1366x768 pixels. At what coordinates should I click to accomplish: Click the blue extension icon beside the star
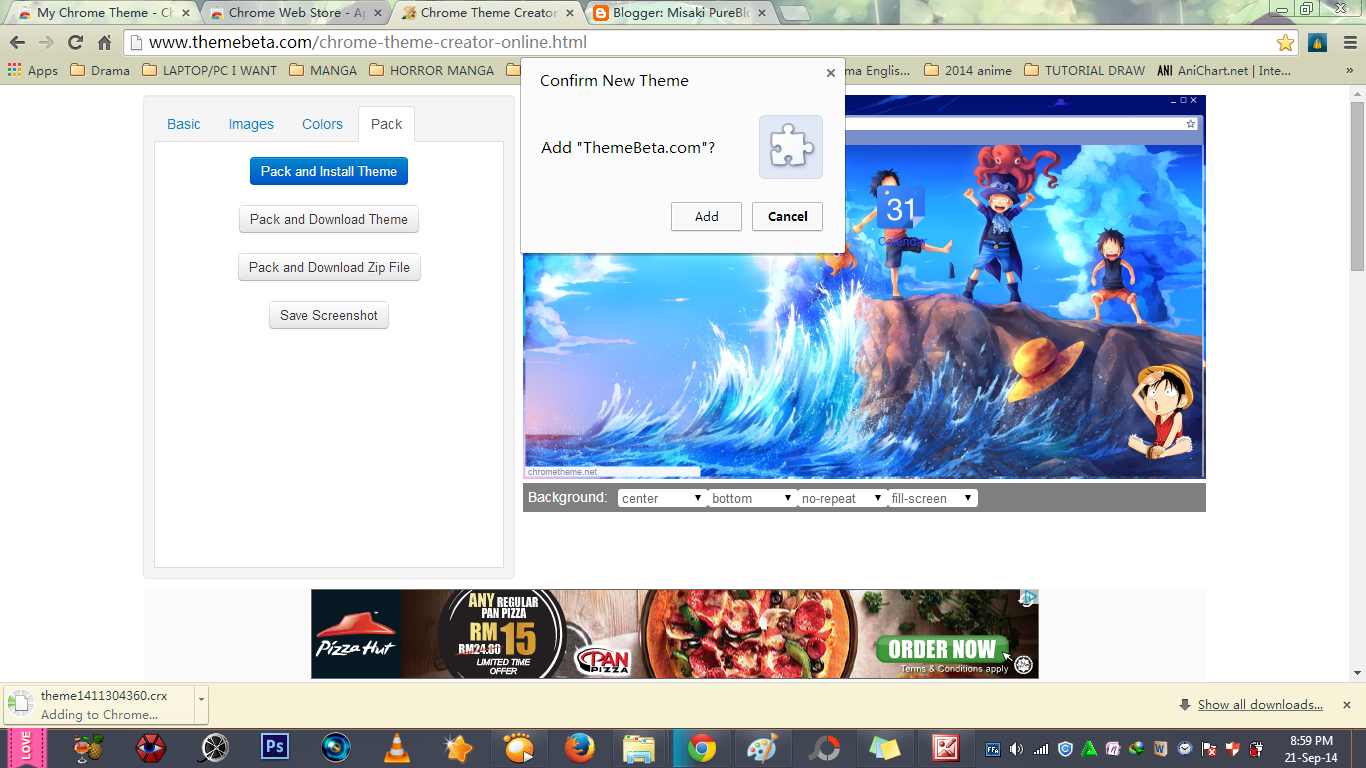[x=1317, y=43]
